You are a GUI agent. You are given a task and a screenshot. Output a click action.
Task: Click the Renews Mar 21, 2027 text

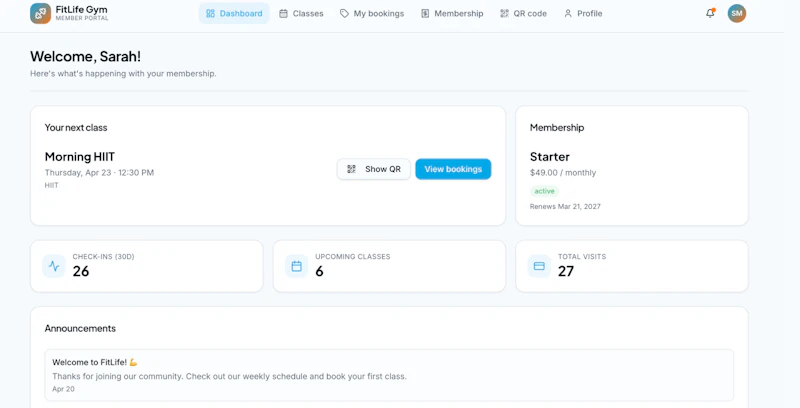pos(565,207)
